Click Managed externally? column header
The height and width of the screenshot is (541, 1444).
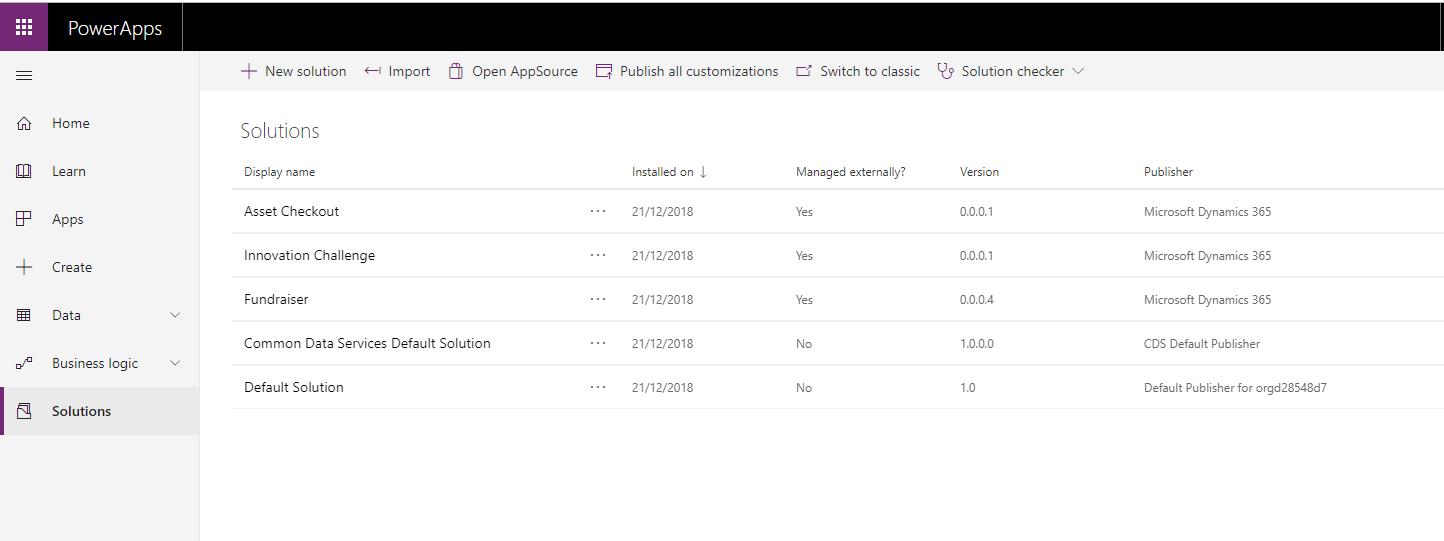tap(851, 172)
